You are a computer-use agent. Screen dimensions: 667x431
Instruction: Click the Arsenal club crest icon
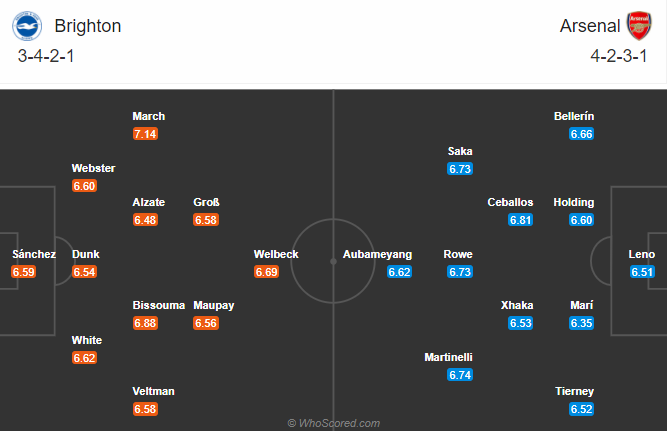[x=637, y=25]
